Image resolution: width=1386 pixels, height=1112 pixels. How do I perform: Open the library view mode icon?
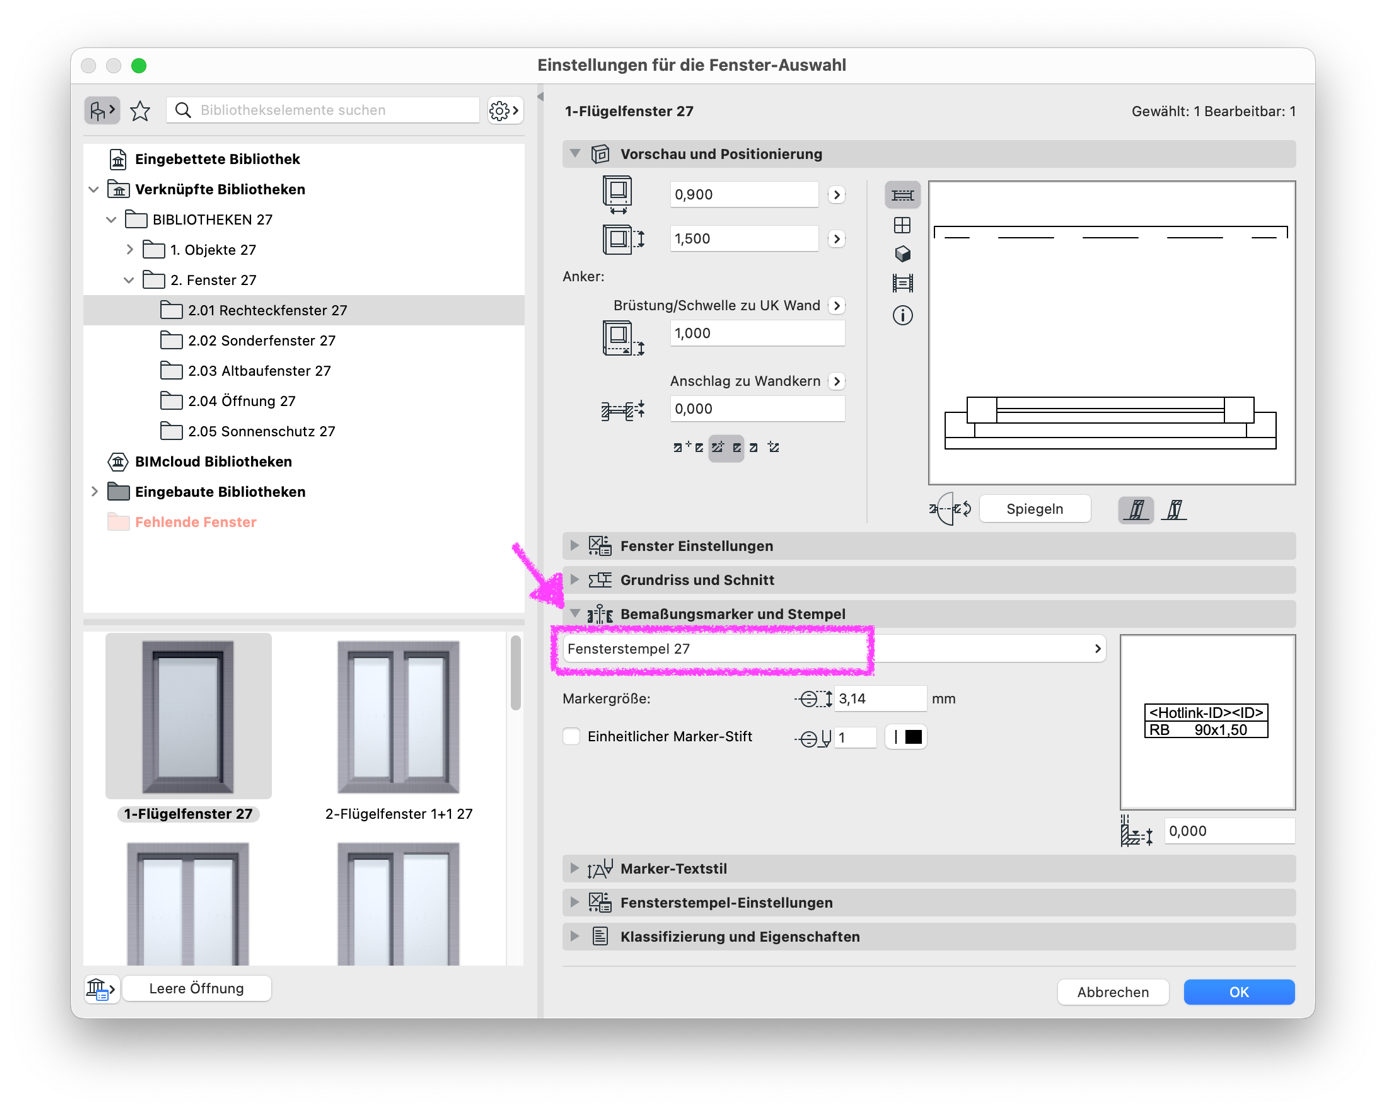point(102,110)
